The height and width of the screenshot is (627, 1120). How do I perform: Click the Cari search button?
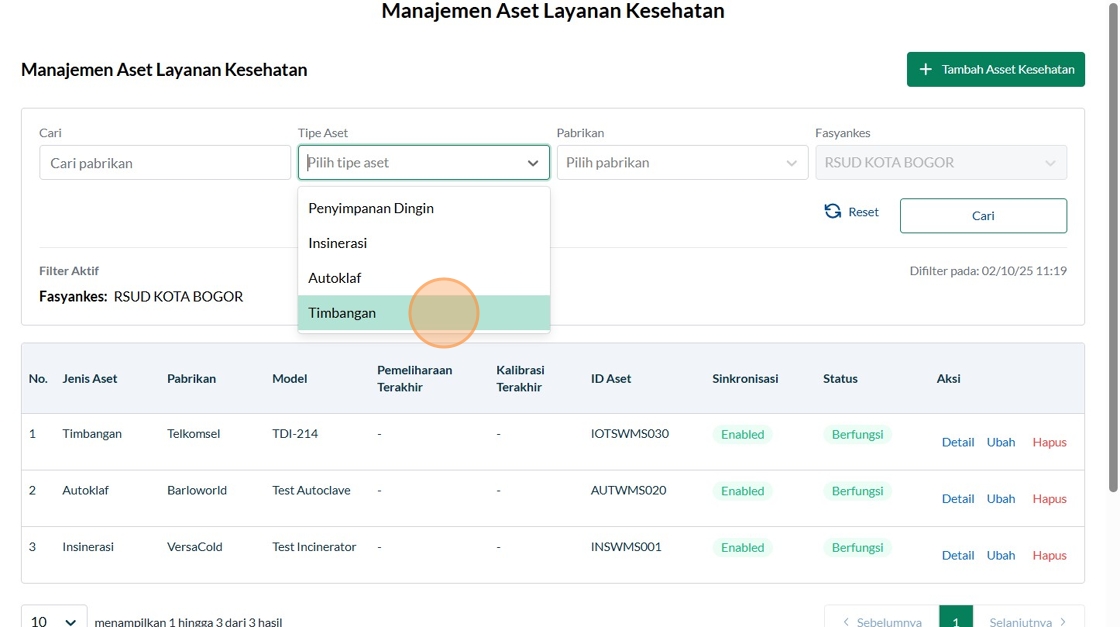tap(983, 216)
